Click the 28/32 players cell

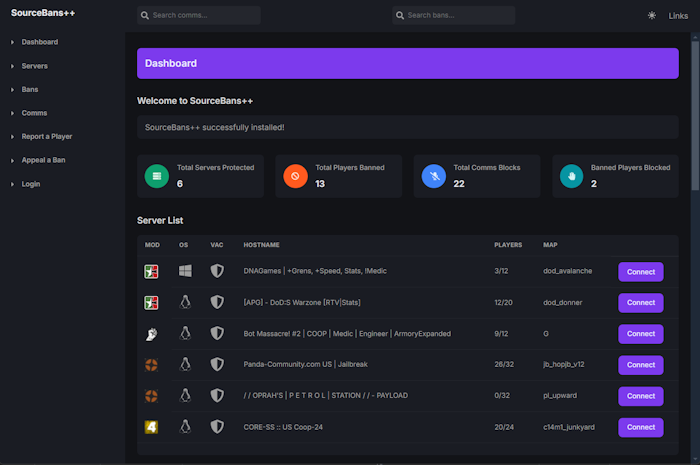tap(504, 365)
